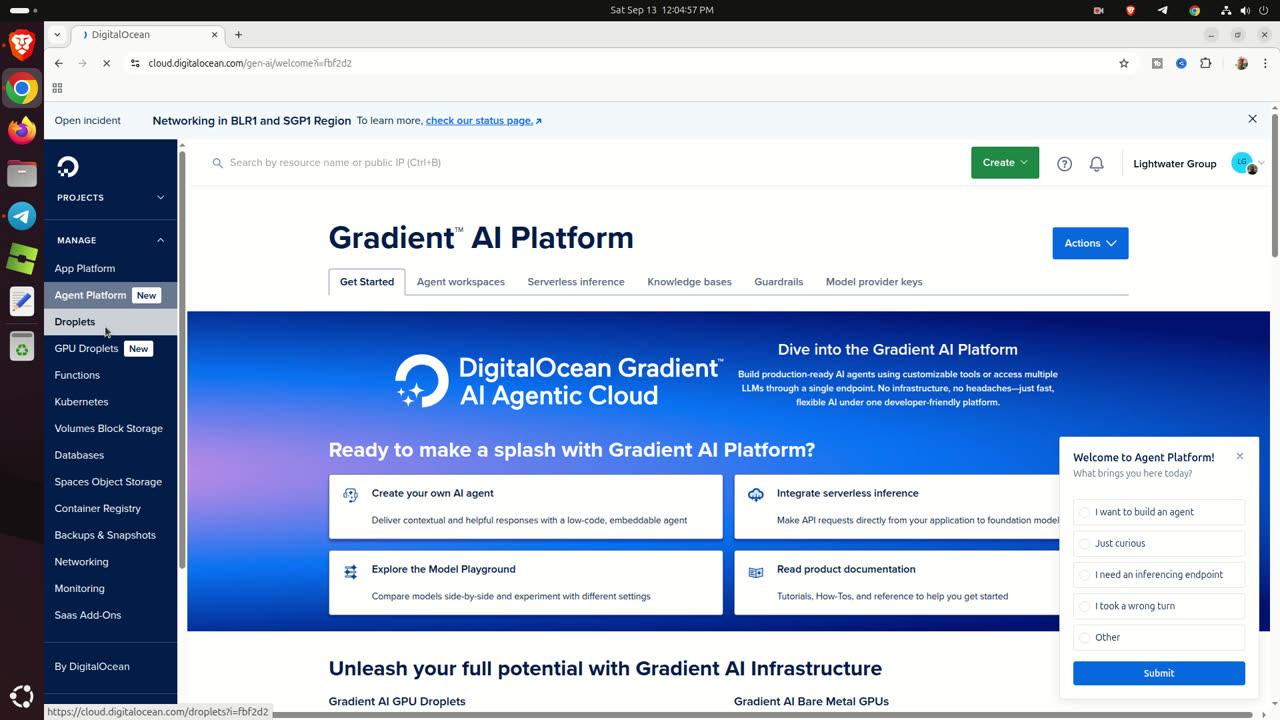Switch to the Agent workspaces tab

click(x=460, y=282)
